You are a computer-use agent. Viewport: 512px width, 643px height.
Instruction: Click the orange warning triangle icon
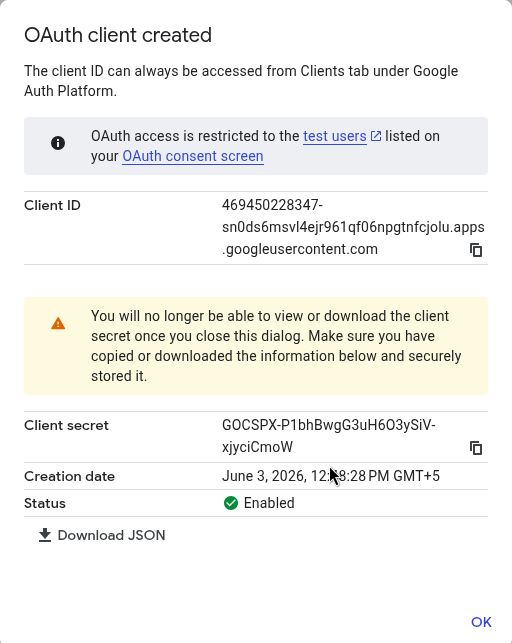click(x=58, y=324)
